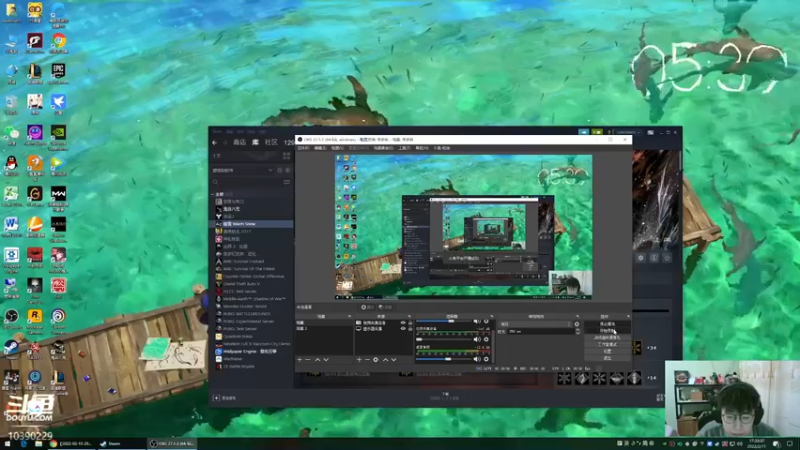Click Audio Mixer dock header float icon

pos(491,316)
